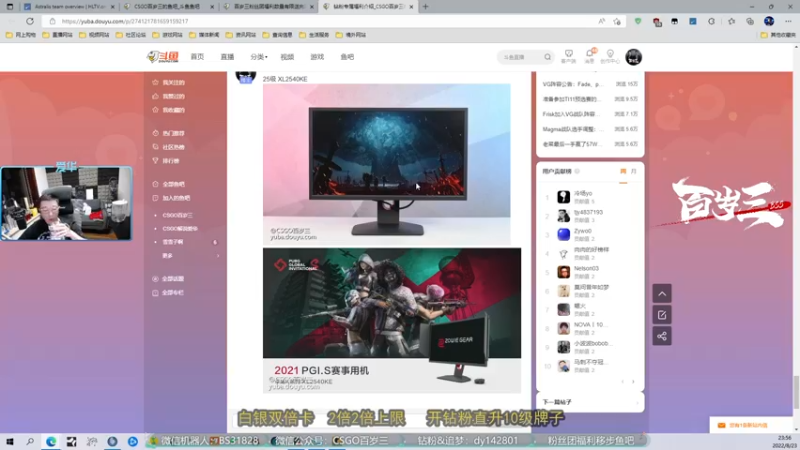
Task: Open the all topics item in sidebar
Action: tap(169, 279)
